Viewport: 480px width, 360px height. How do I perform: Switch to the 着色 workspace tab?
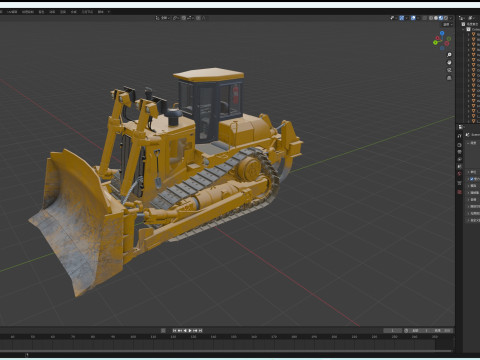click(41, 12)
